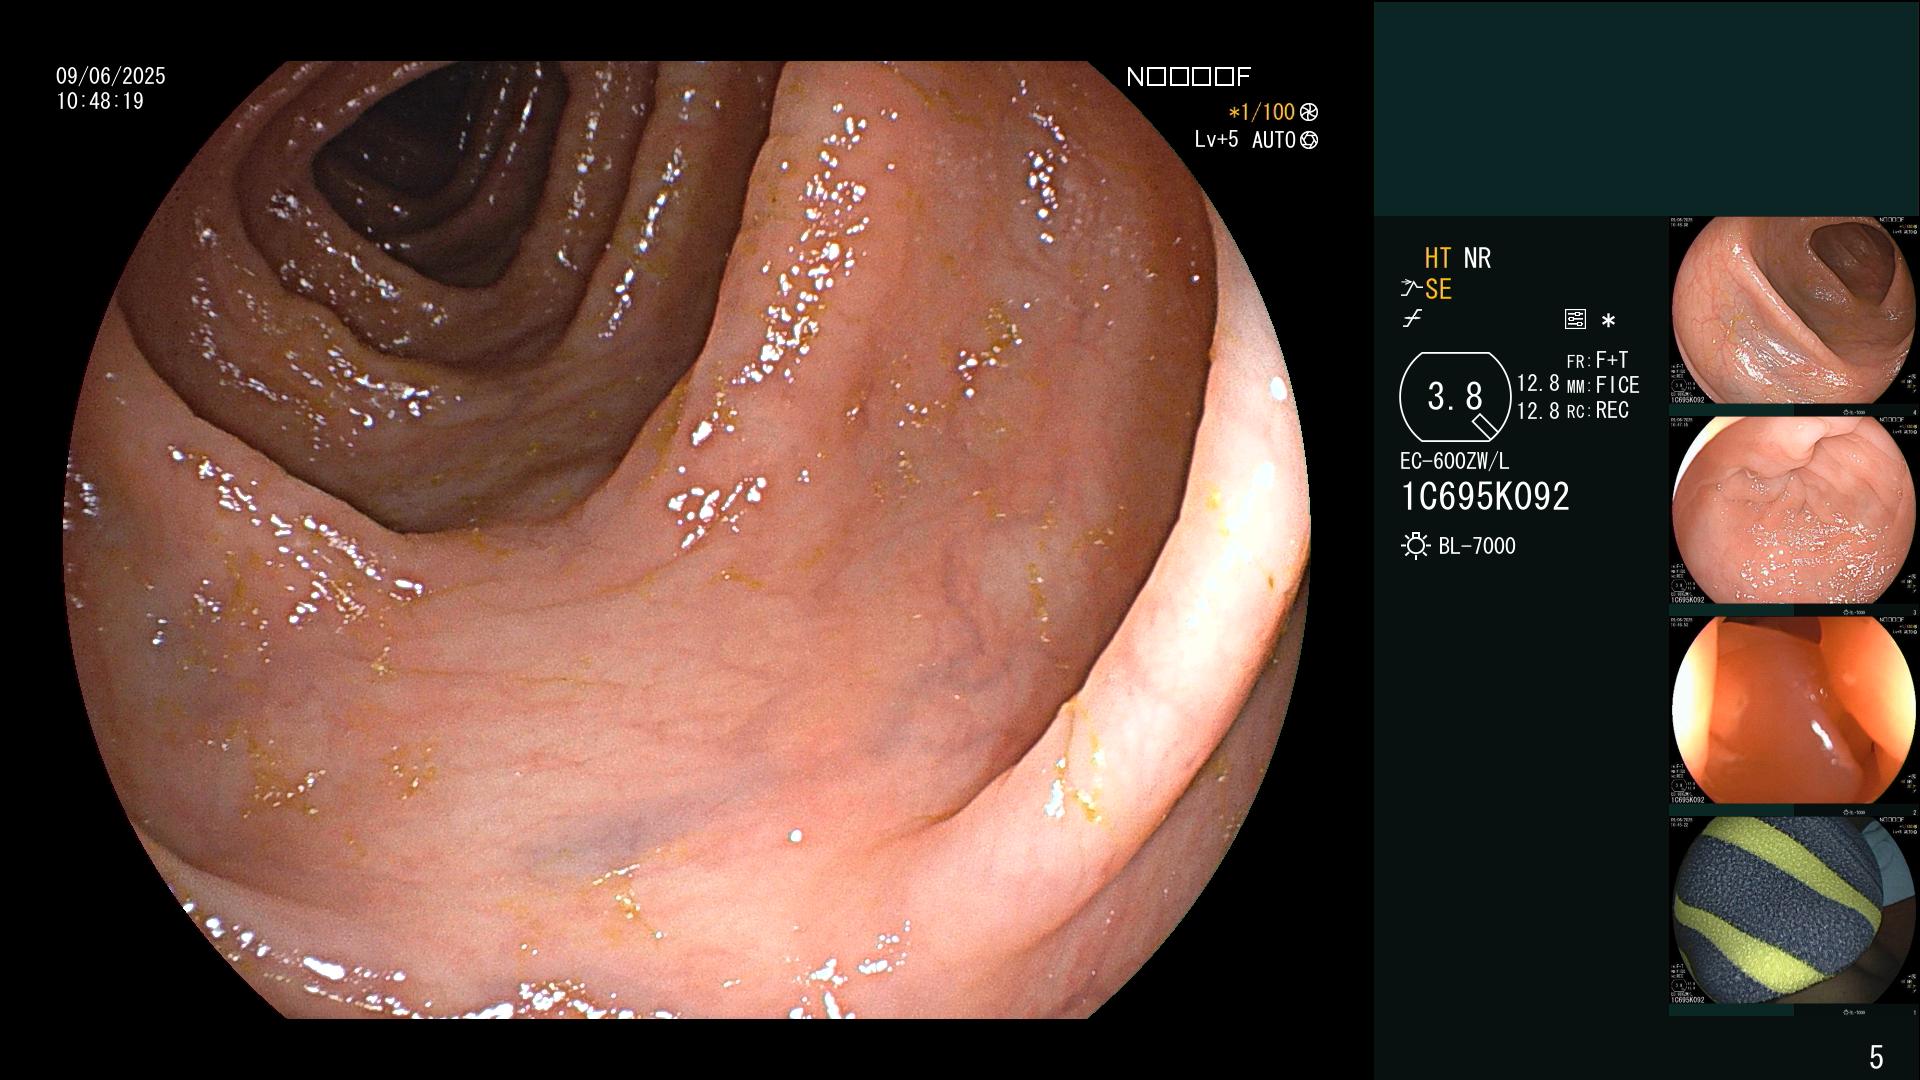Open the sliders settings icon
The width and height of the screenshot is (1920, 1080).
pos(1575,320)
